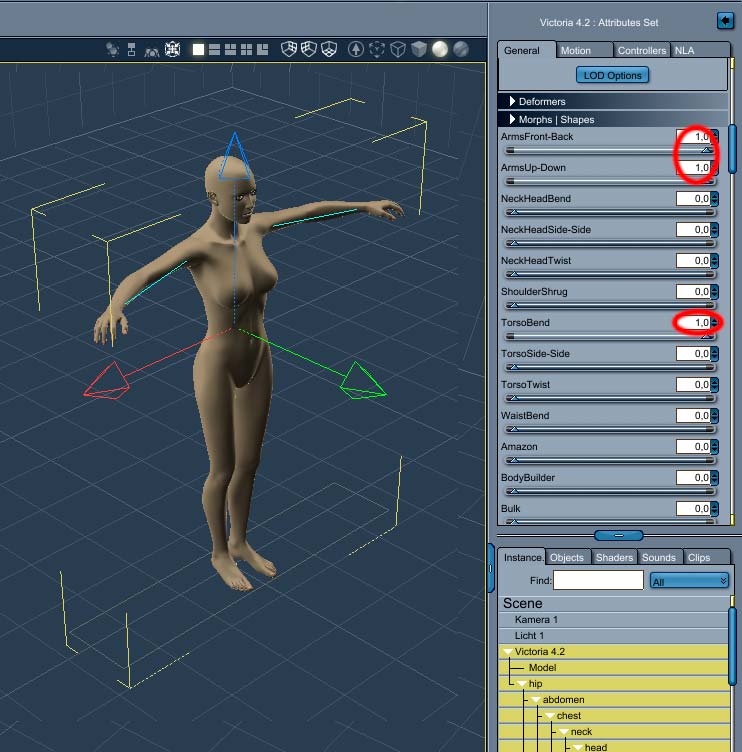This screenshot has width=742, height=752.
Task: Collapse the abdomen tree node
Action: coord(536,700)
